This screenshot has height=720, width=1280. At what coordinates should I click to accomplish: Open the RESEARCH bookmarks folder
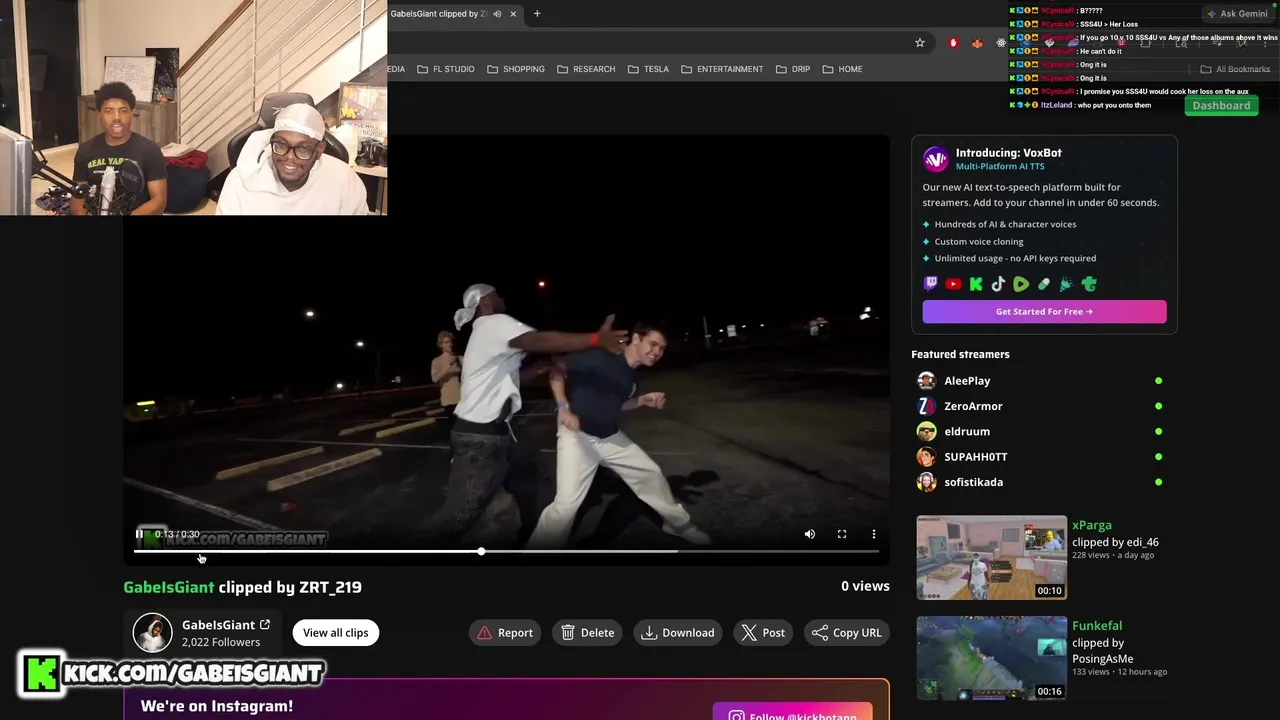point(586,69)
